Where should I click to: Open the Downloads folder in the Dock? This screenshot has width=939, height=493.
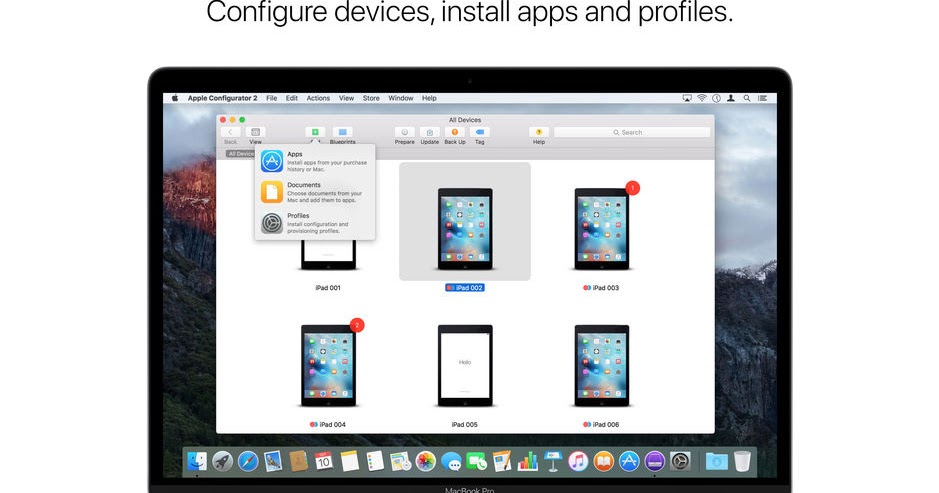716,461
